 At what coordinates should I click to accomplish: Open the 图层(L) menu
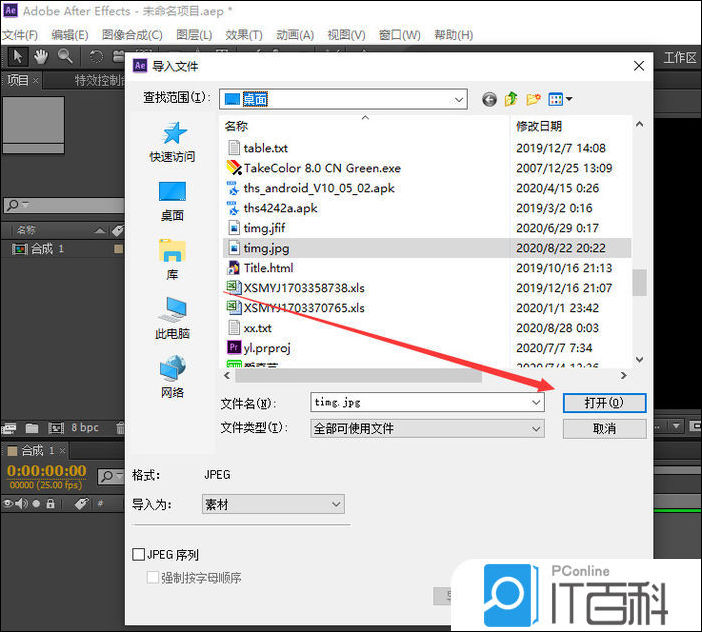pyautogui.click(x=194, y=35)
